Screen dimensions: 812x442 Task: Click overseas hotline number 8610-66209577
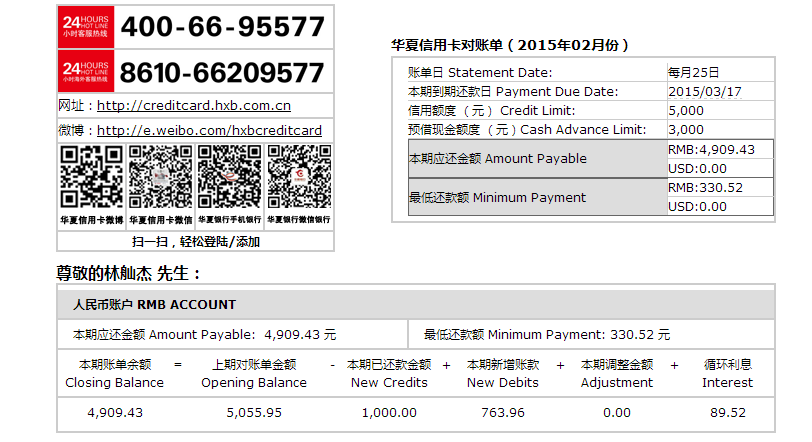pos(222,72)
